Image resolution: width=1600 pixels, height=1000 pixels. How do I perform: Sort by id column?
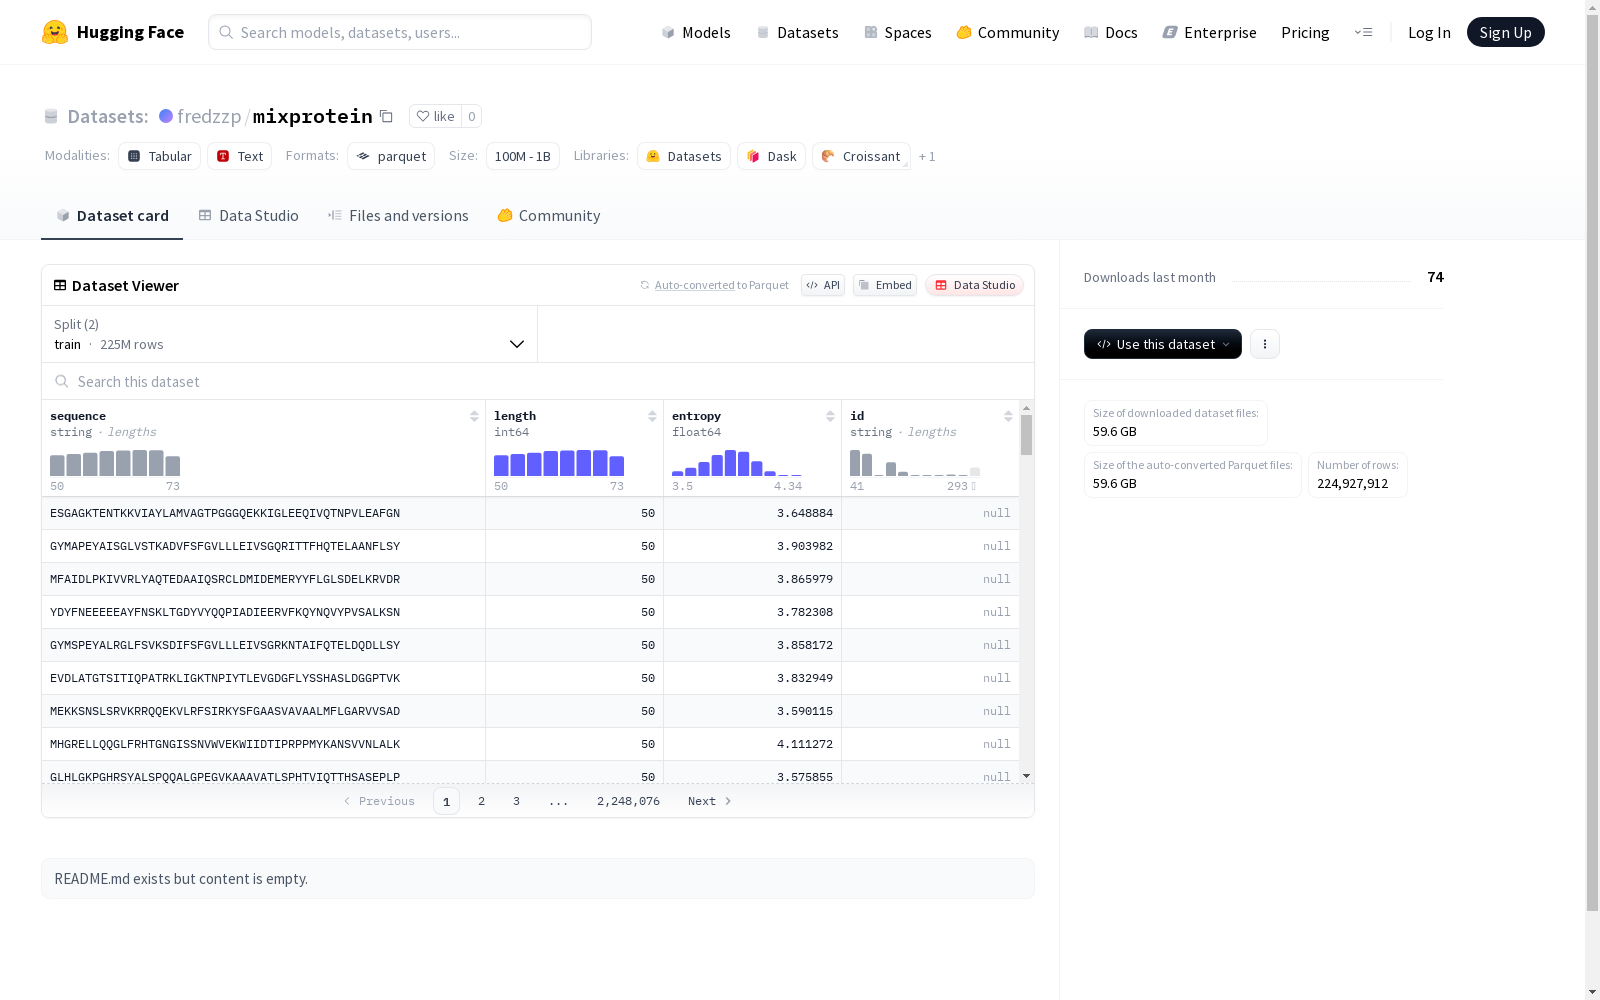pos(1008,416)
